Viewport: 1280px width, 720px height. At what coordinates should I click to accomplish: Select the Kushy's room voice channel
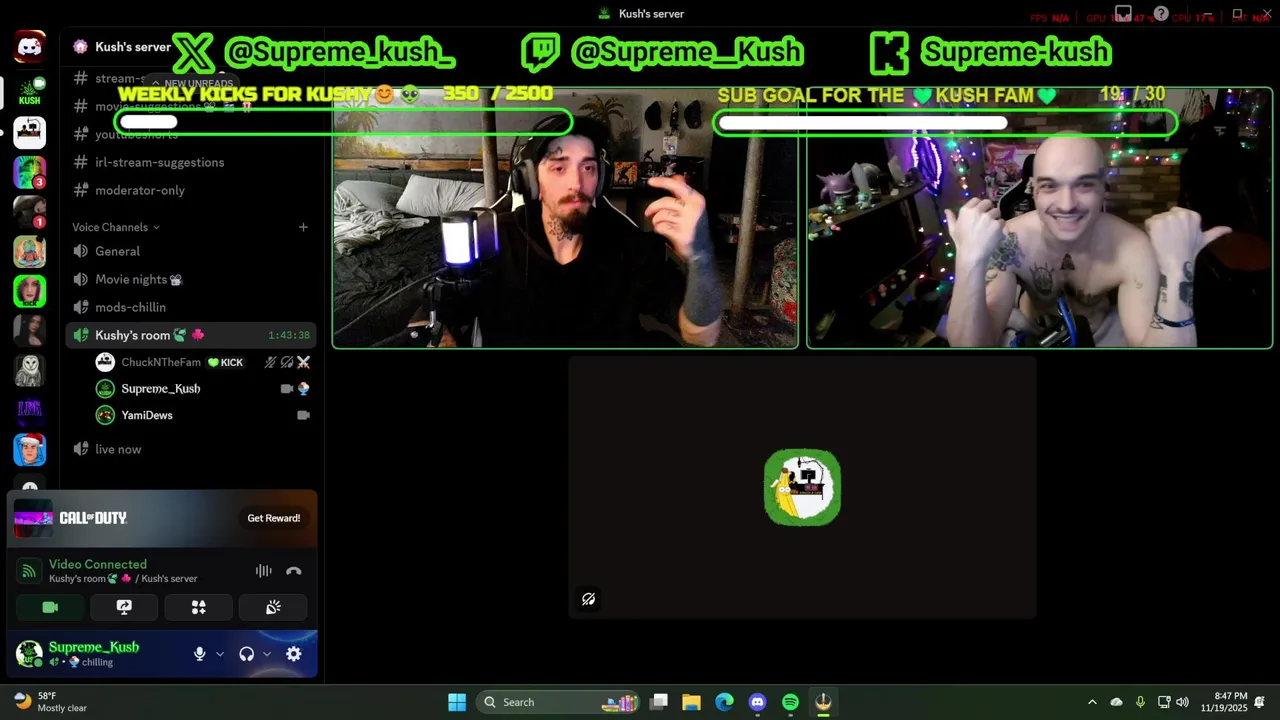[x=192, y=335]
